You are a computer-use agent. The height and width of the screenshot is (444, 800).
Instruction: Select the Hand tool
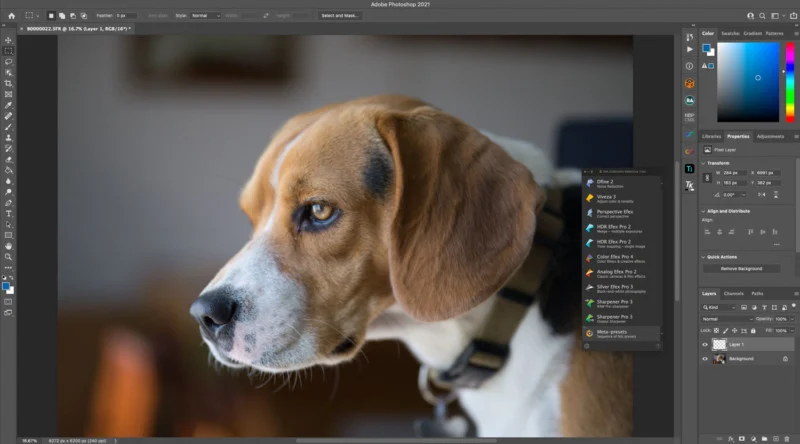[x=8, y=245]
